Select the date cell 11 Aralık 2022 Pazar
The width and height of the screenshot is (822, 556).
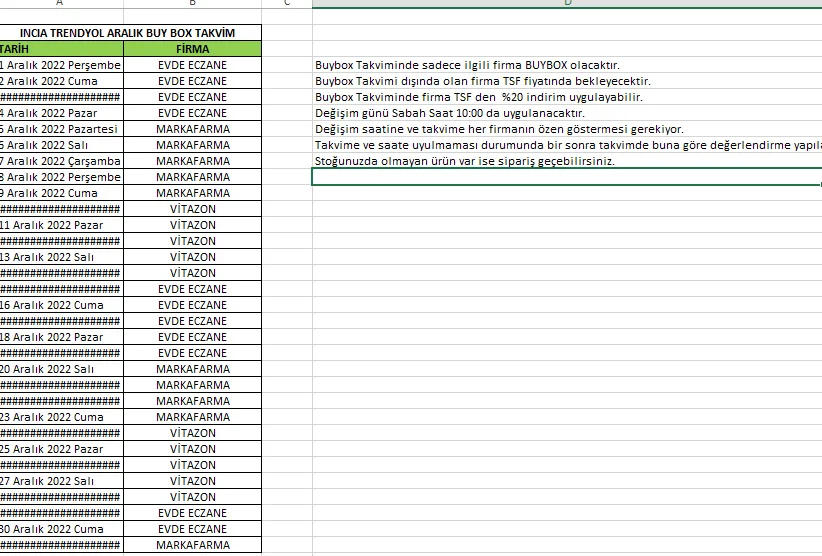pyautogui.click(x=61, y=225)
